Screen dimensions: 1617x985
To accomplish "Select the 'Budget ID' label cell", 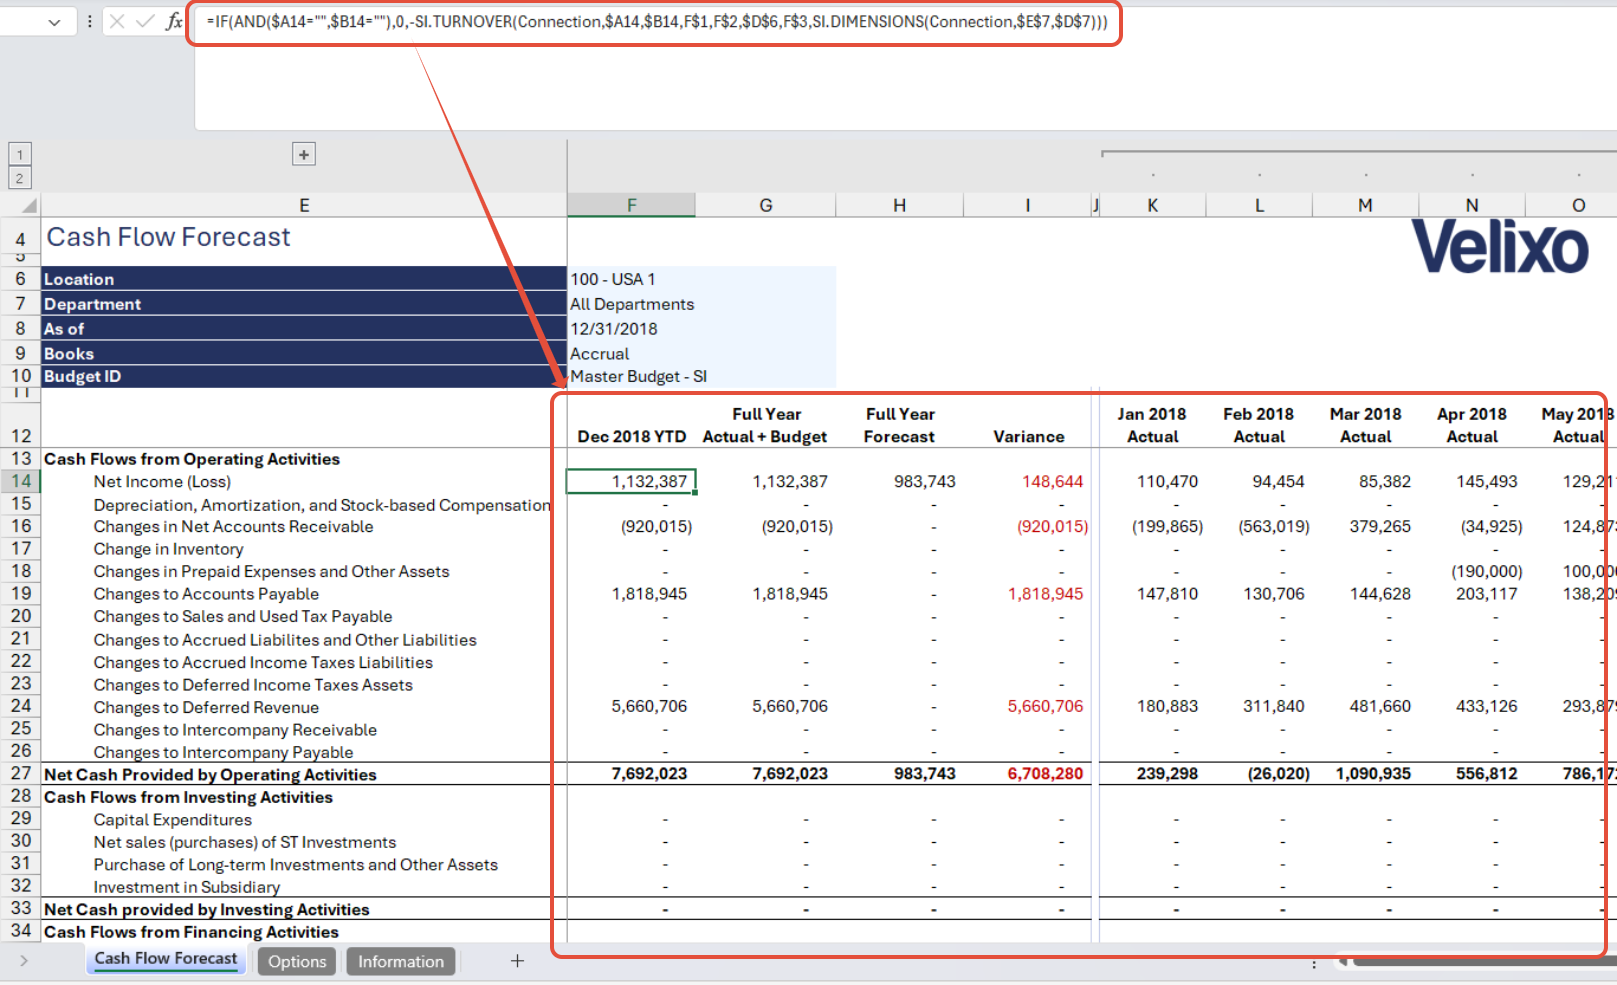I will pos(304,376).
